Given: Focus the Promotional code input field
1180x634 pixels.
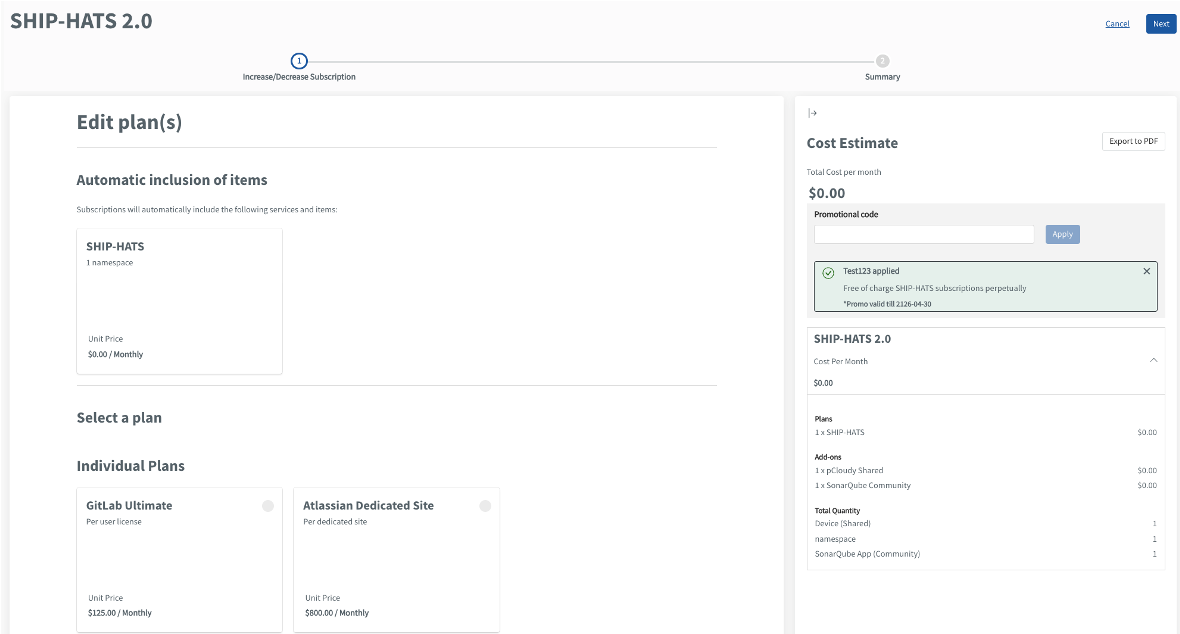Looking at the screenshot, I should click(924, 234).
